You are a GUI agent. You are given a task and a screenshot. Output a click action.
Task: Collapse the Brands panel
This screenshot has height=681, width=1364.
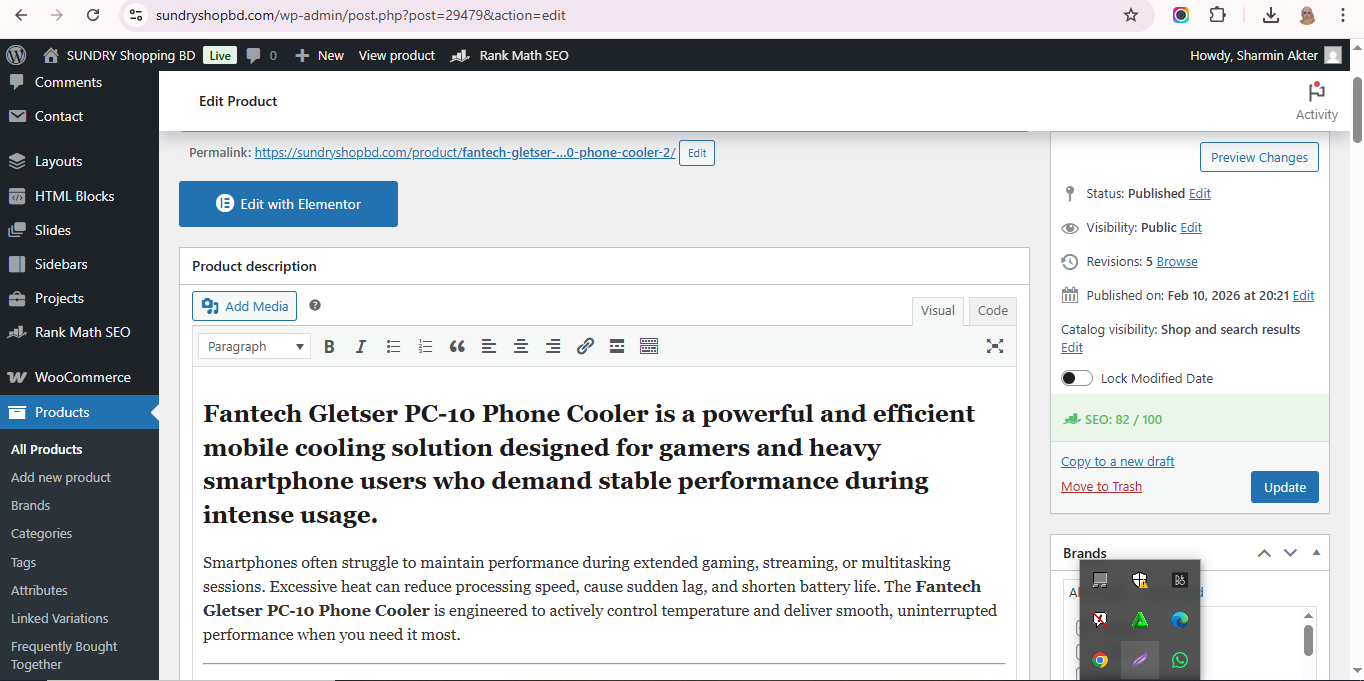click(x=1316, y=553)
